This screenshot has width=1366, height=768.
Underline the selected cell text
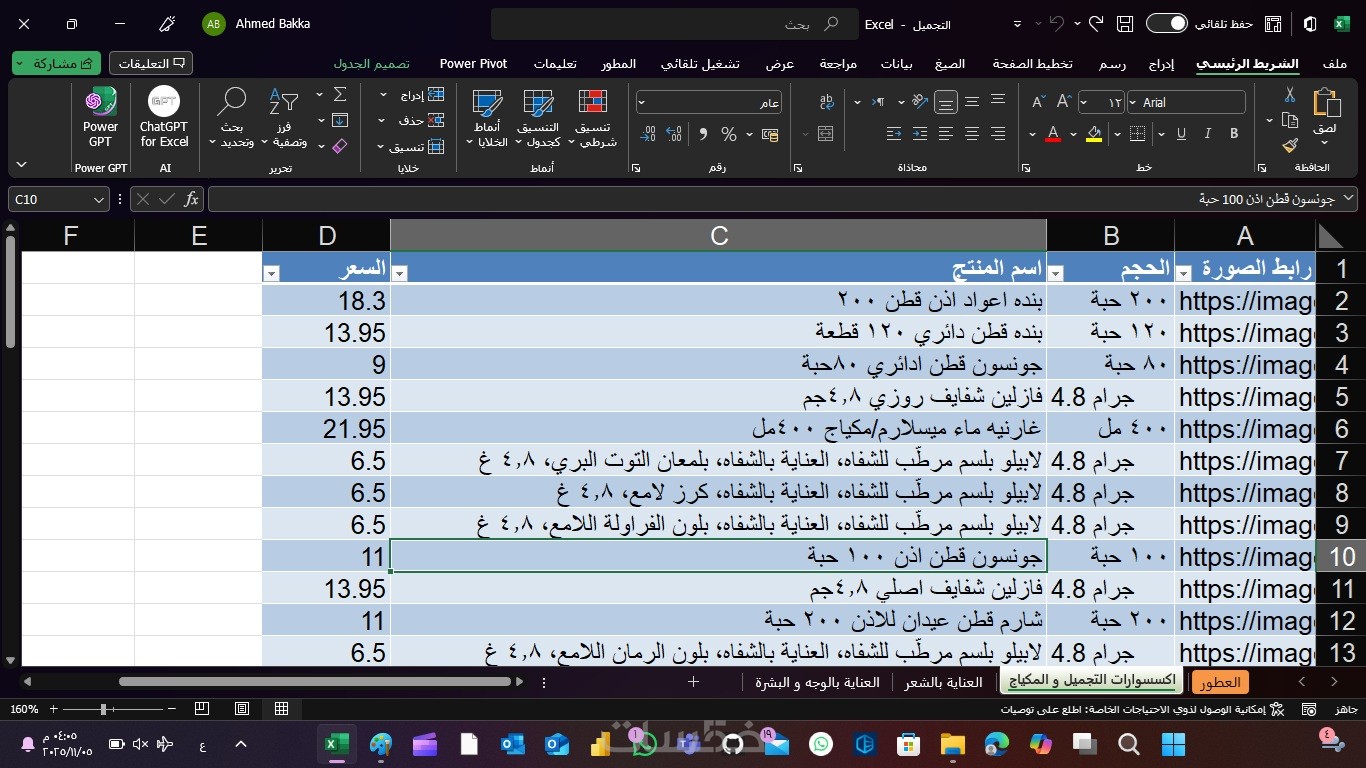[1182, 133]
